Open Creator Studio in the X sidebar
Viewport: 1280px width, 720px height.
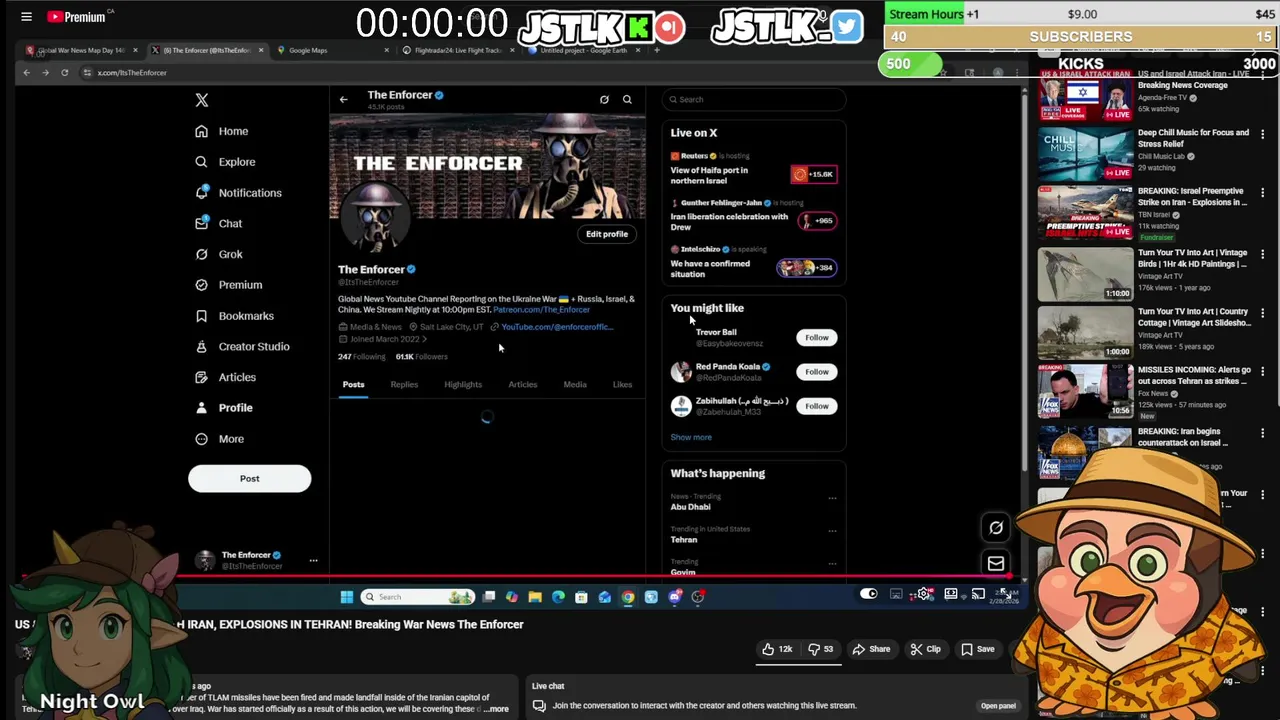242,347
